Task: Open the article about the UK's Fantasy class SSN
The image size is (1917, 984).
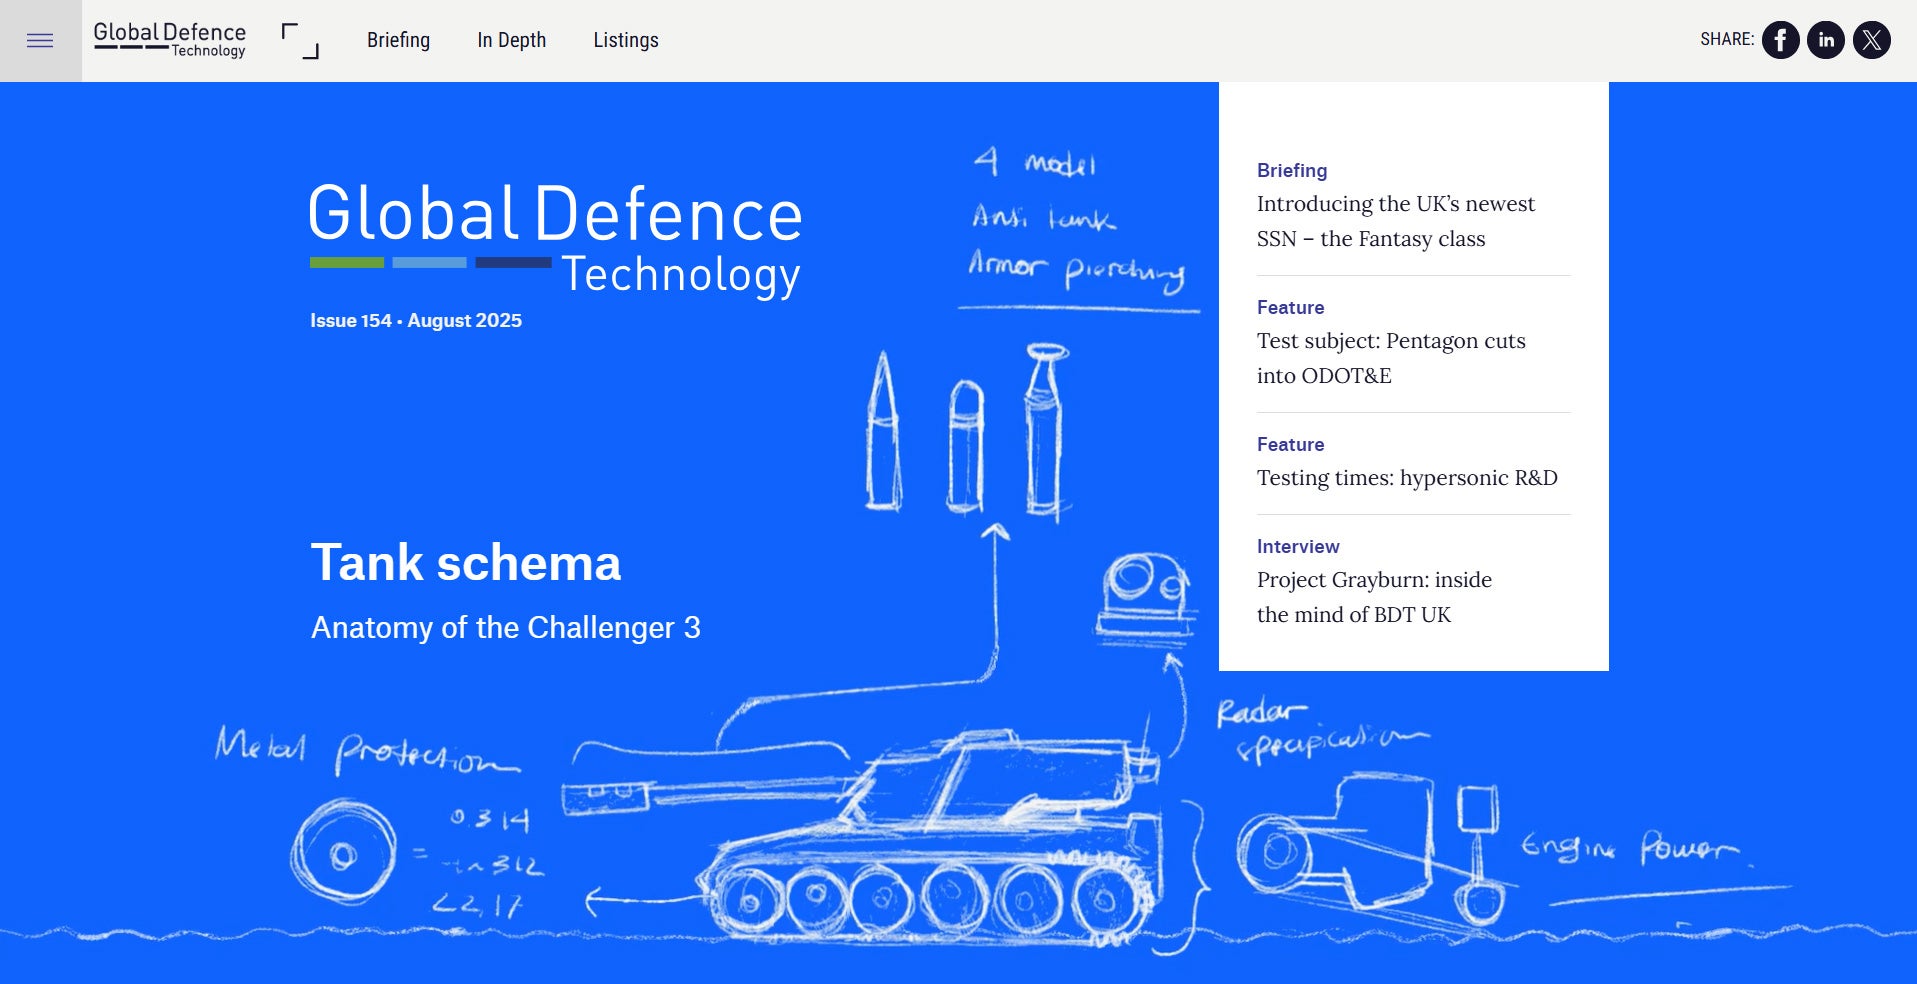Action: click(1396, 221)
